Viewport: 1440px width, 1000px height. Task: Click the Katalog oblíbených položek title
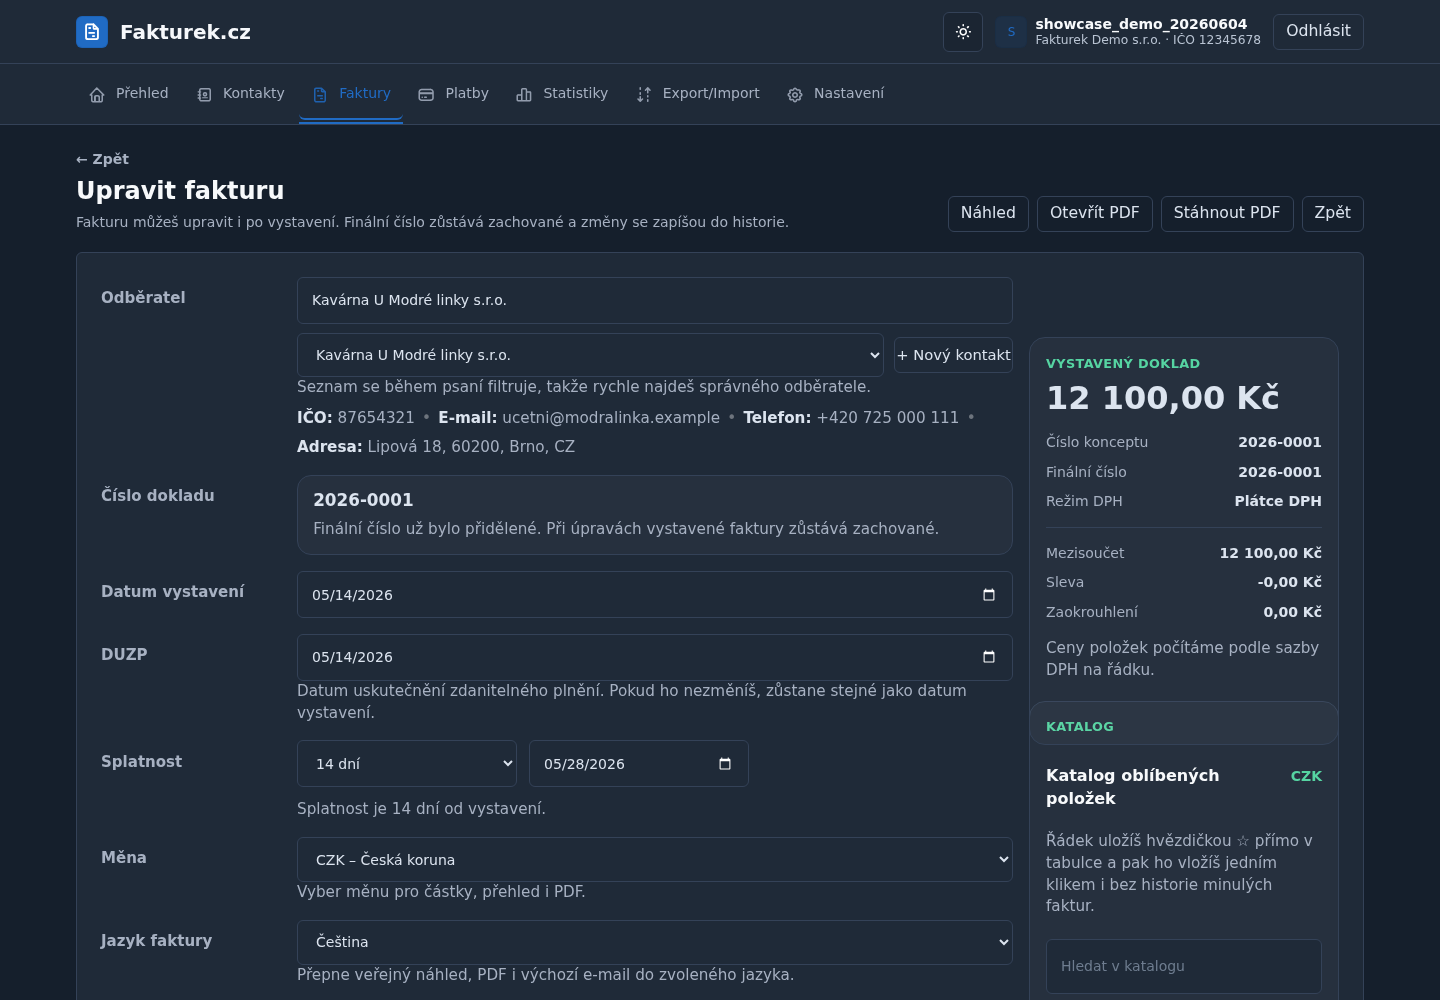[x=1132, y=787]
